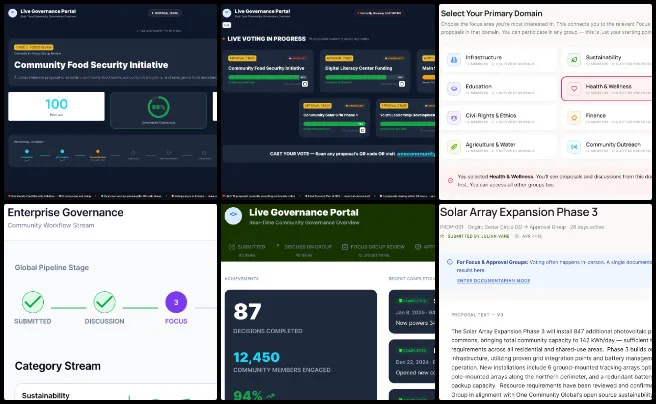This screenshot has height=404, width=656.
Task: Click the icon before 'You selected Health & Wellness'
Action: [x=451, y=181]
